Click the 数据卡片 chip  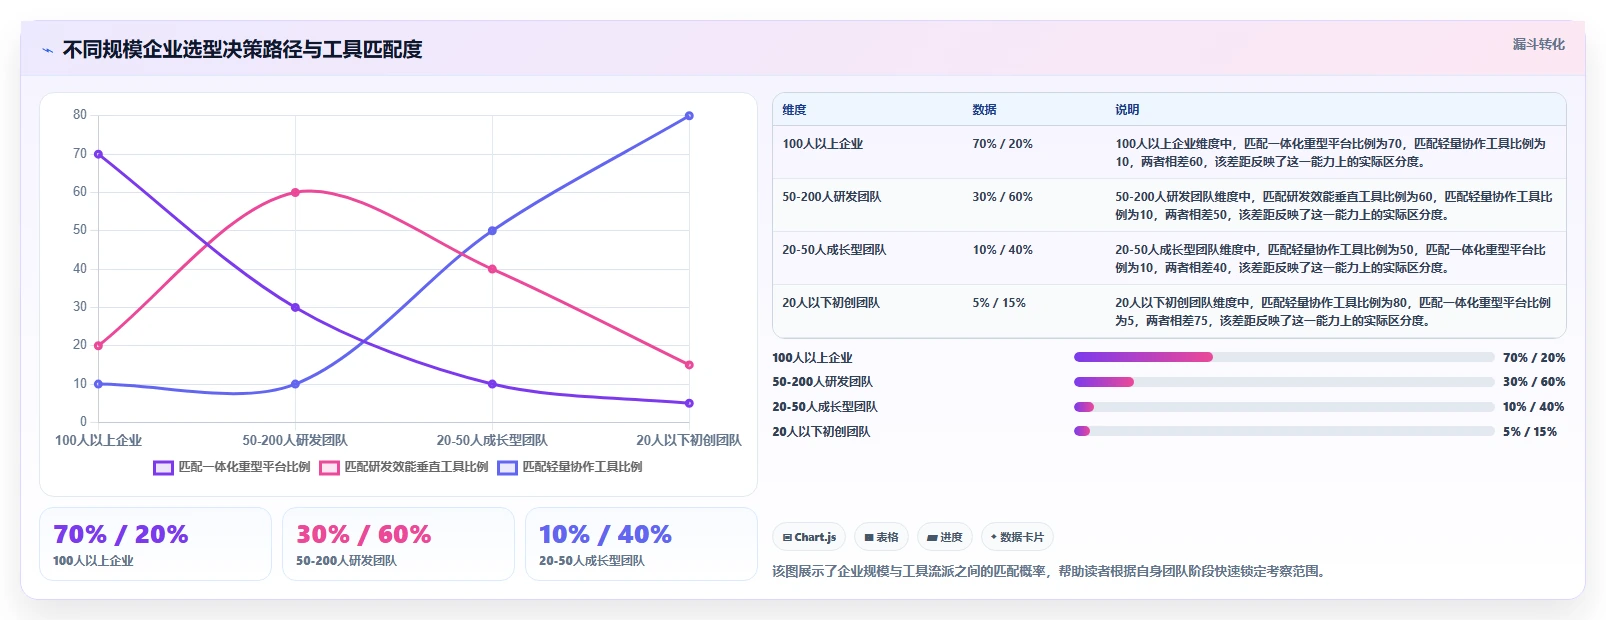coord(1017,537)
